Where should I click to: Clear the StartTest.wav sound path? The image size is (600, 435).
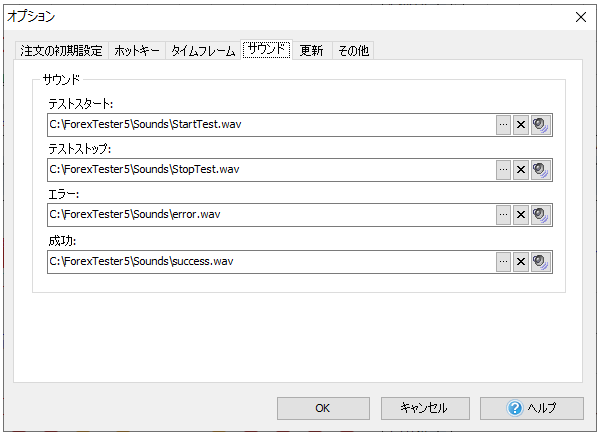click(x=520, y=125)
